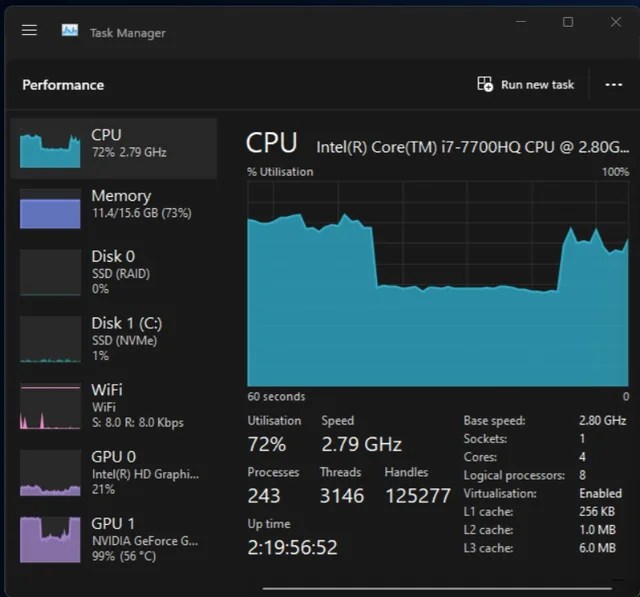Select Disk 1 (C:) item
The width and height of the screenshot is (640, 597).
[113, 339]
